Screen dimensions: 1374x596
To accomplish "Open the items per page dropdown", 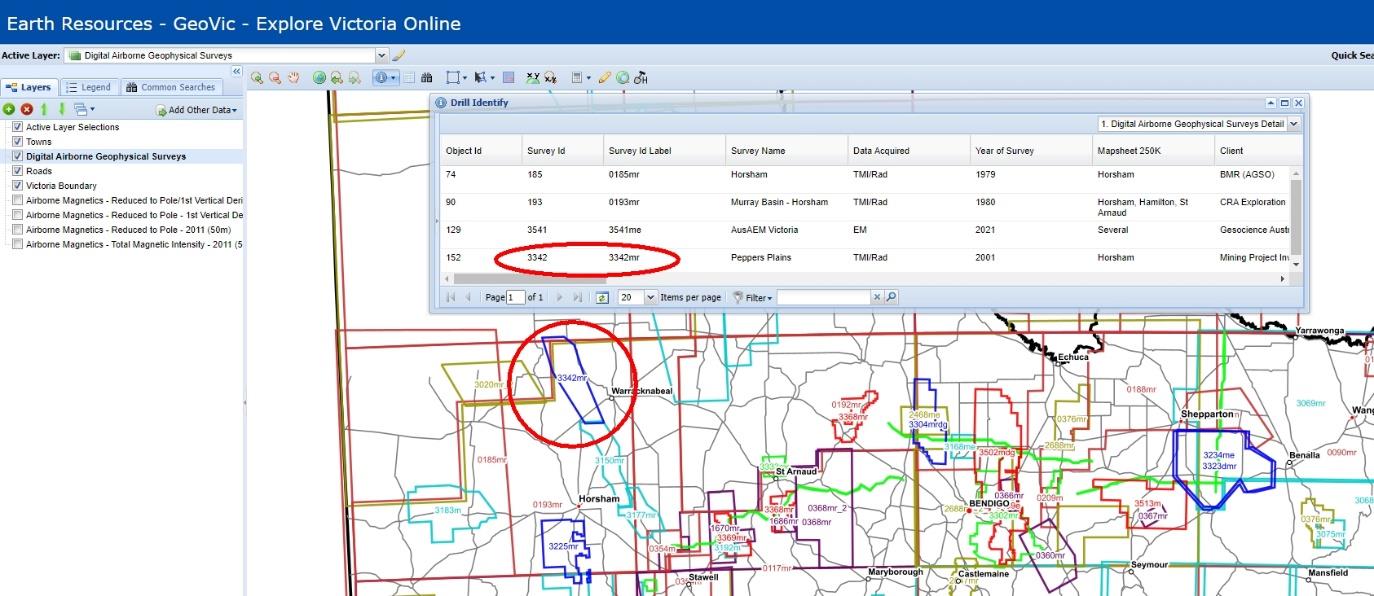I will (x=651, y=297).
